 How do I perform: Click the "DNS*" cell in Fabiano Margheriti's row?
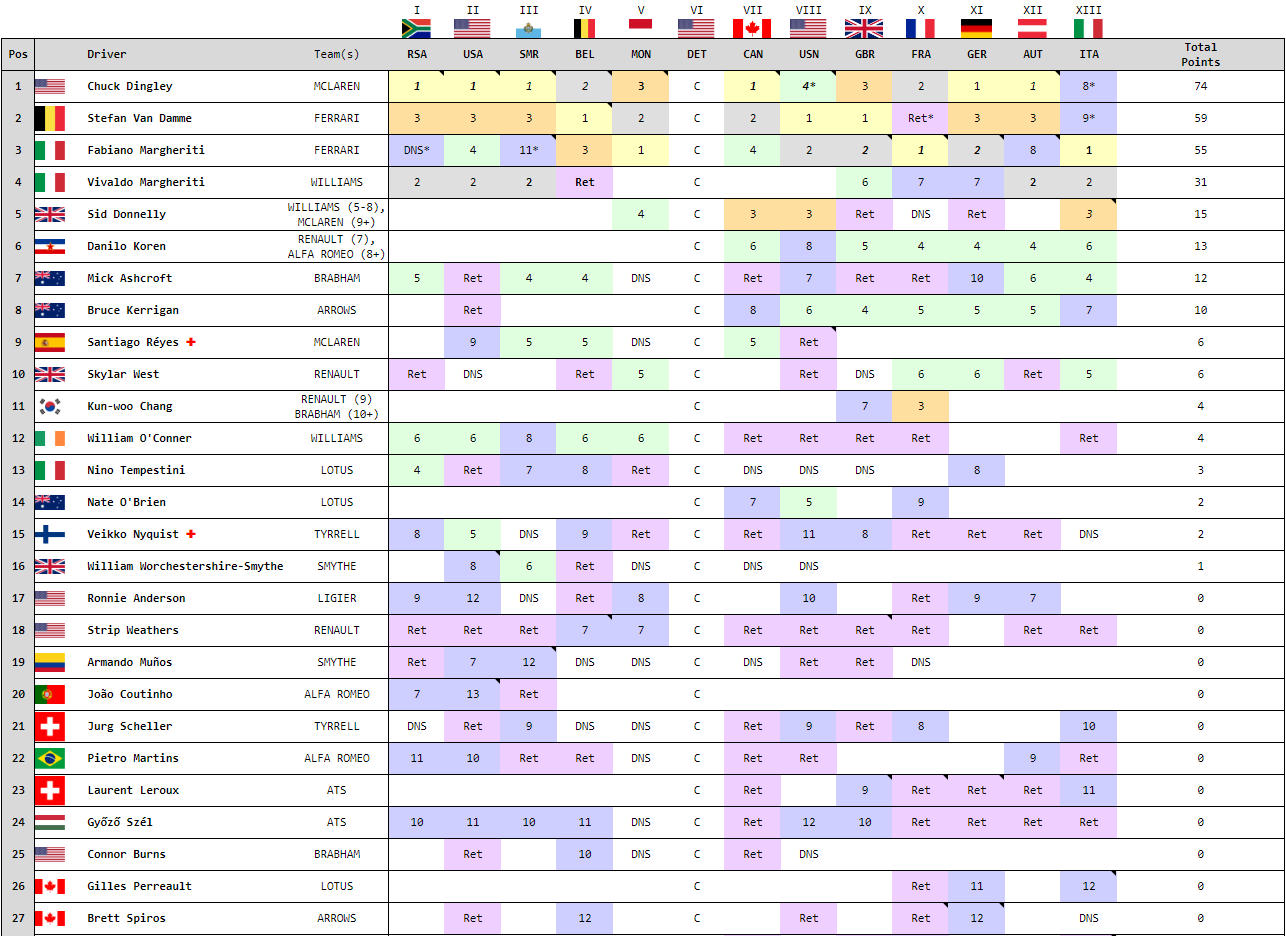tap(417, 150)
